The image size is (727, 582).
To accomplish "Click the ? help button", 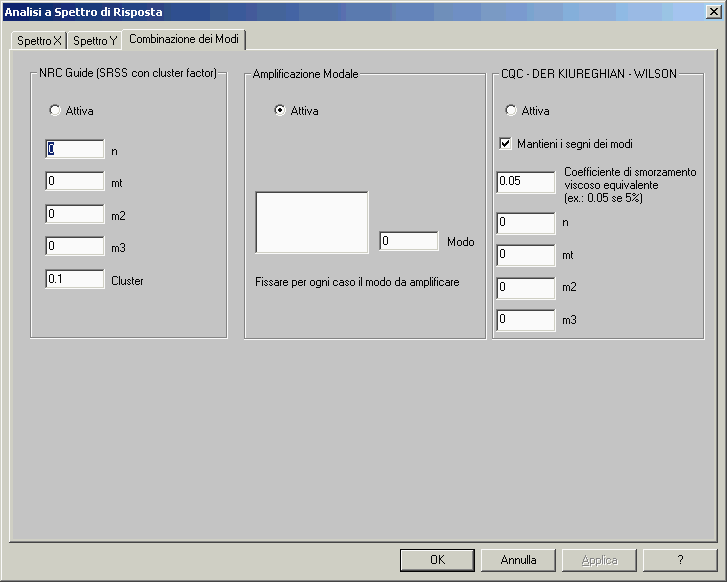I will coord(680,560).
